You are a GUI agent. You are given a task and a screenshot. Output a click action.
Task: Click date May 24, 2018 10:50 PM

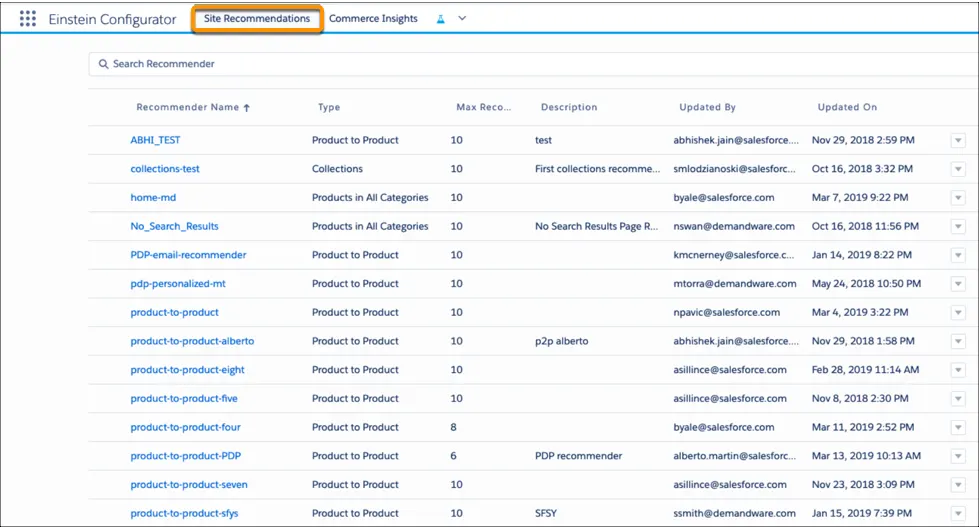[866, 283]
